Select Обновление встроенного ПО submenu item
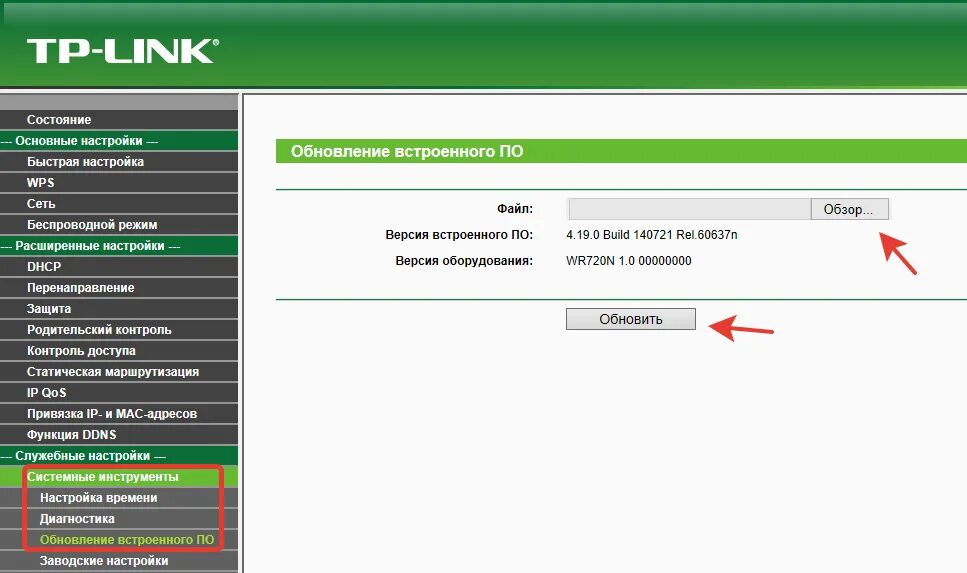This screenshot has width=967, height=573. [x=119, y=539]
